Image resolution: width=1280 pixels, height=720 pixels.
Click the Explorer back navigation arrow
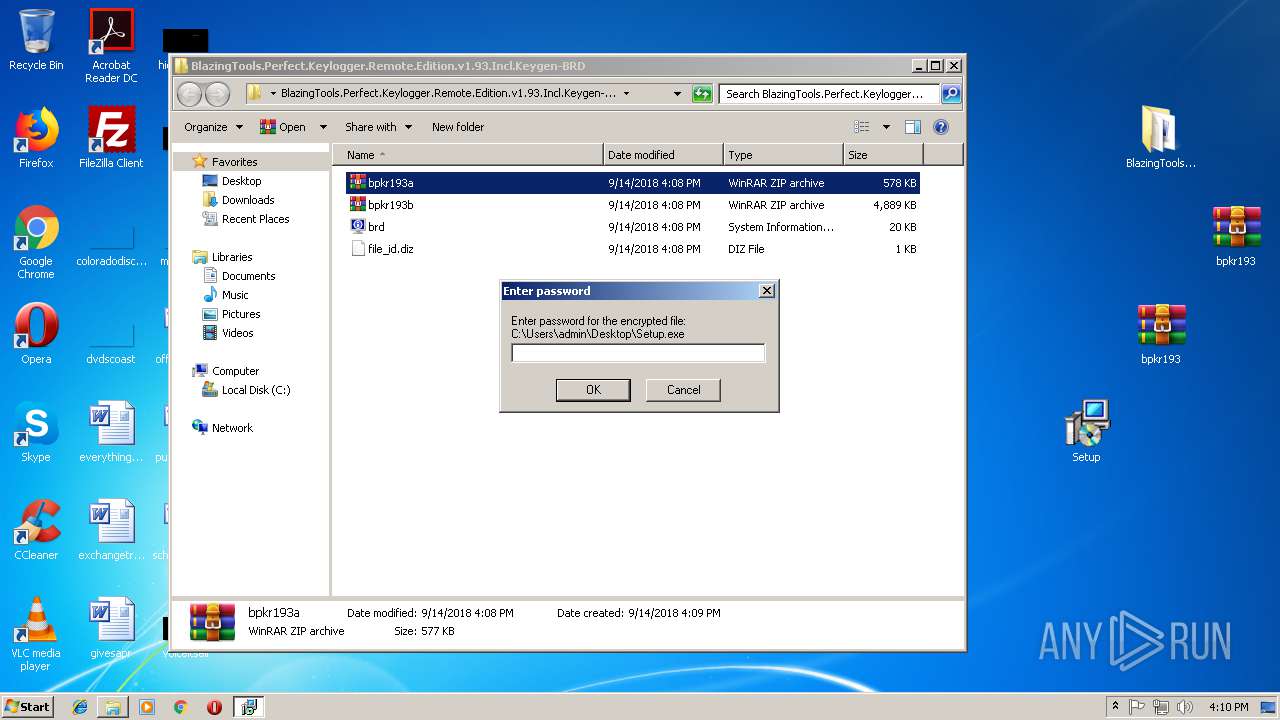(189, 94)
